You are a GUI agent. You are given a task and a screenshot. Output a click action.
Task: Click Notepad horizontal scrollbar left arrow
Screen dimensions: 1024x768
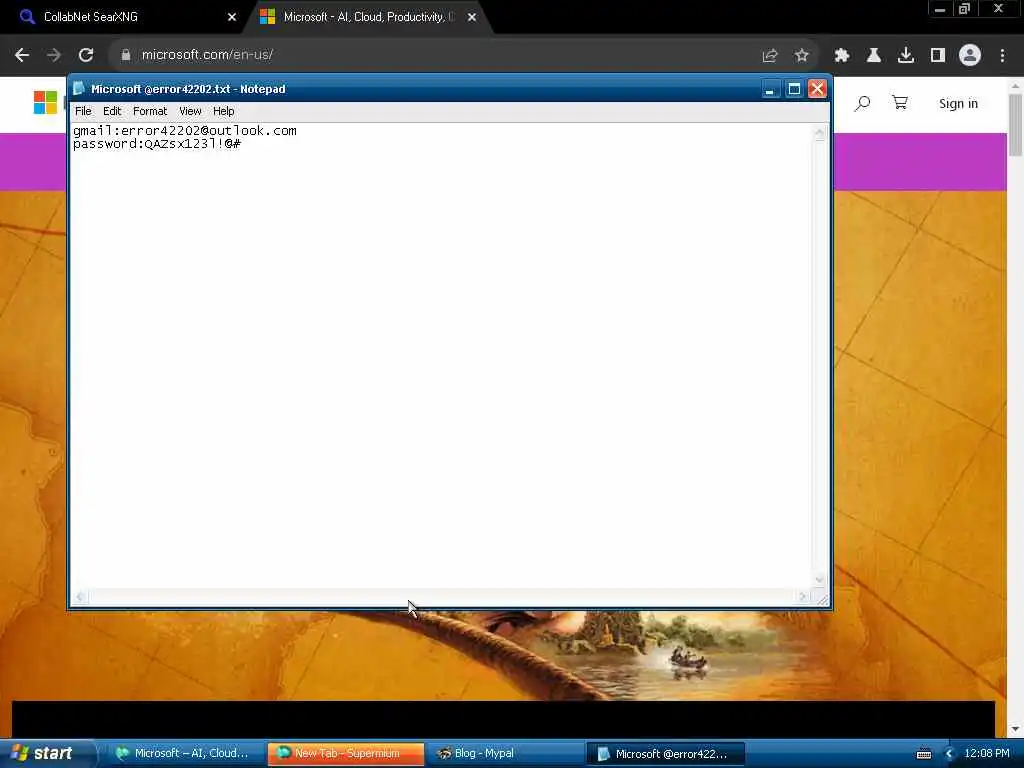[80, 596]
